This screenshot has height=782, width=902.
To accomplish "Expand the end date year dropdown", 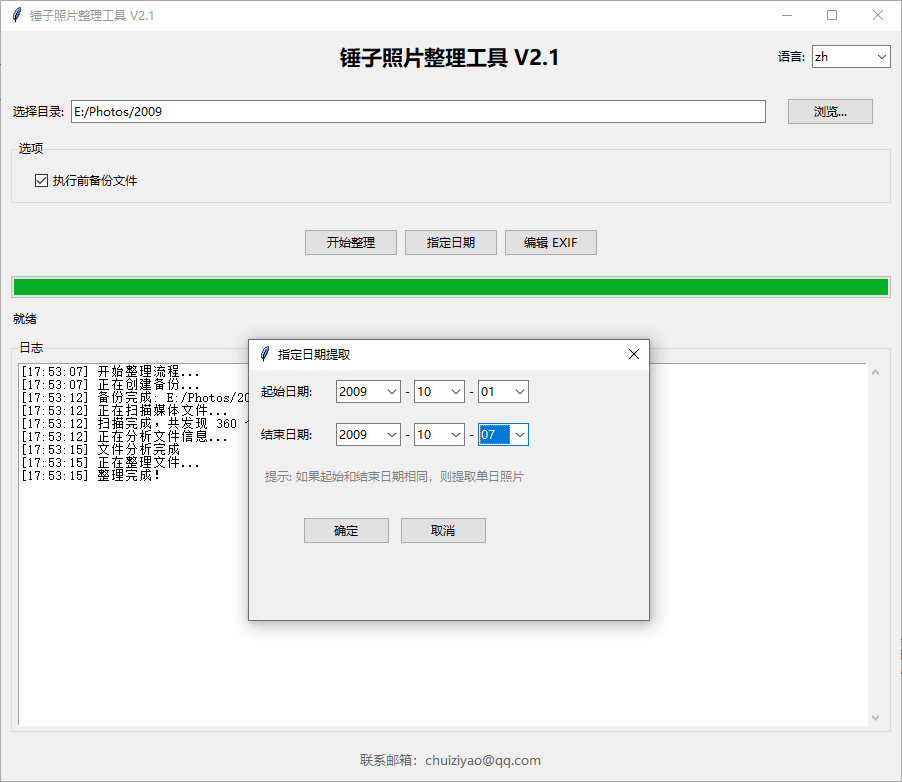I will pyautogui.click(x=391, y=435).
